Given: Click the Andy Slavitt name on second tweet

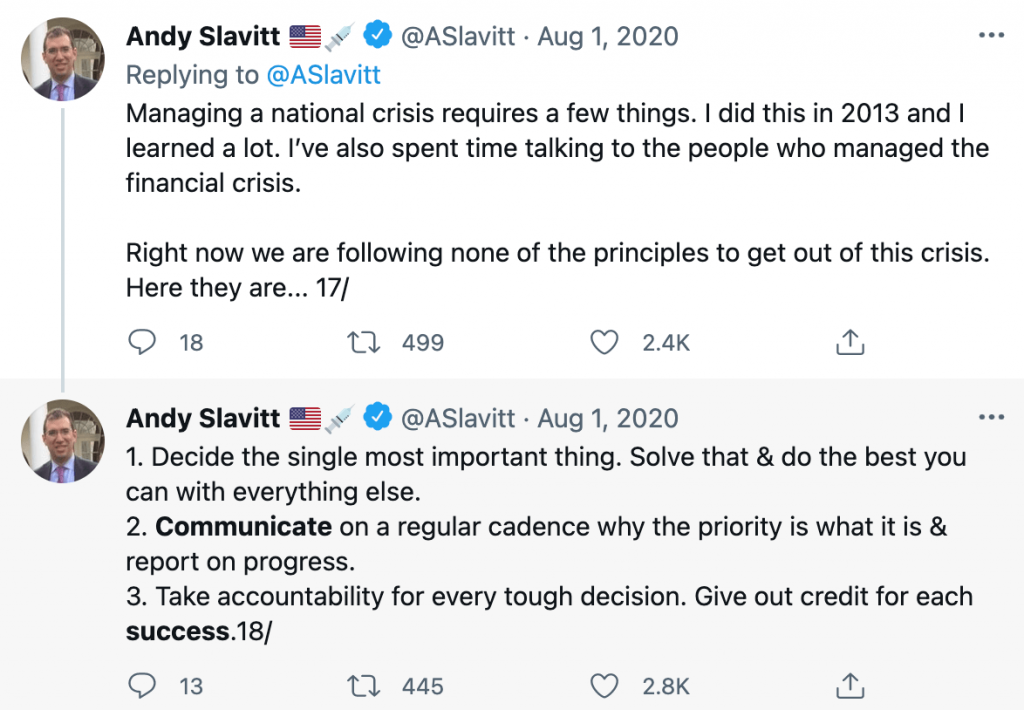Looking at the screenshot, I should tap(203, 418).
